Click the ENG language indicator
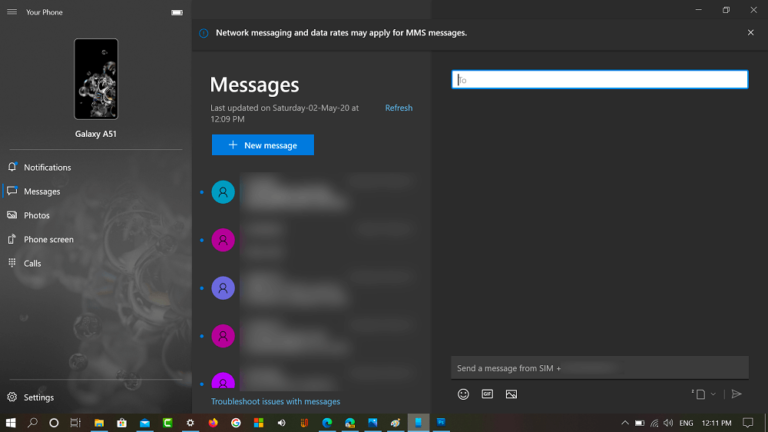768x432 pixels. (686, 423)
